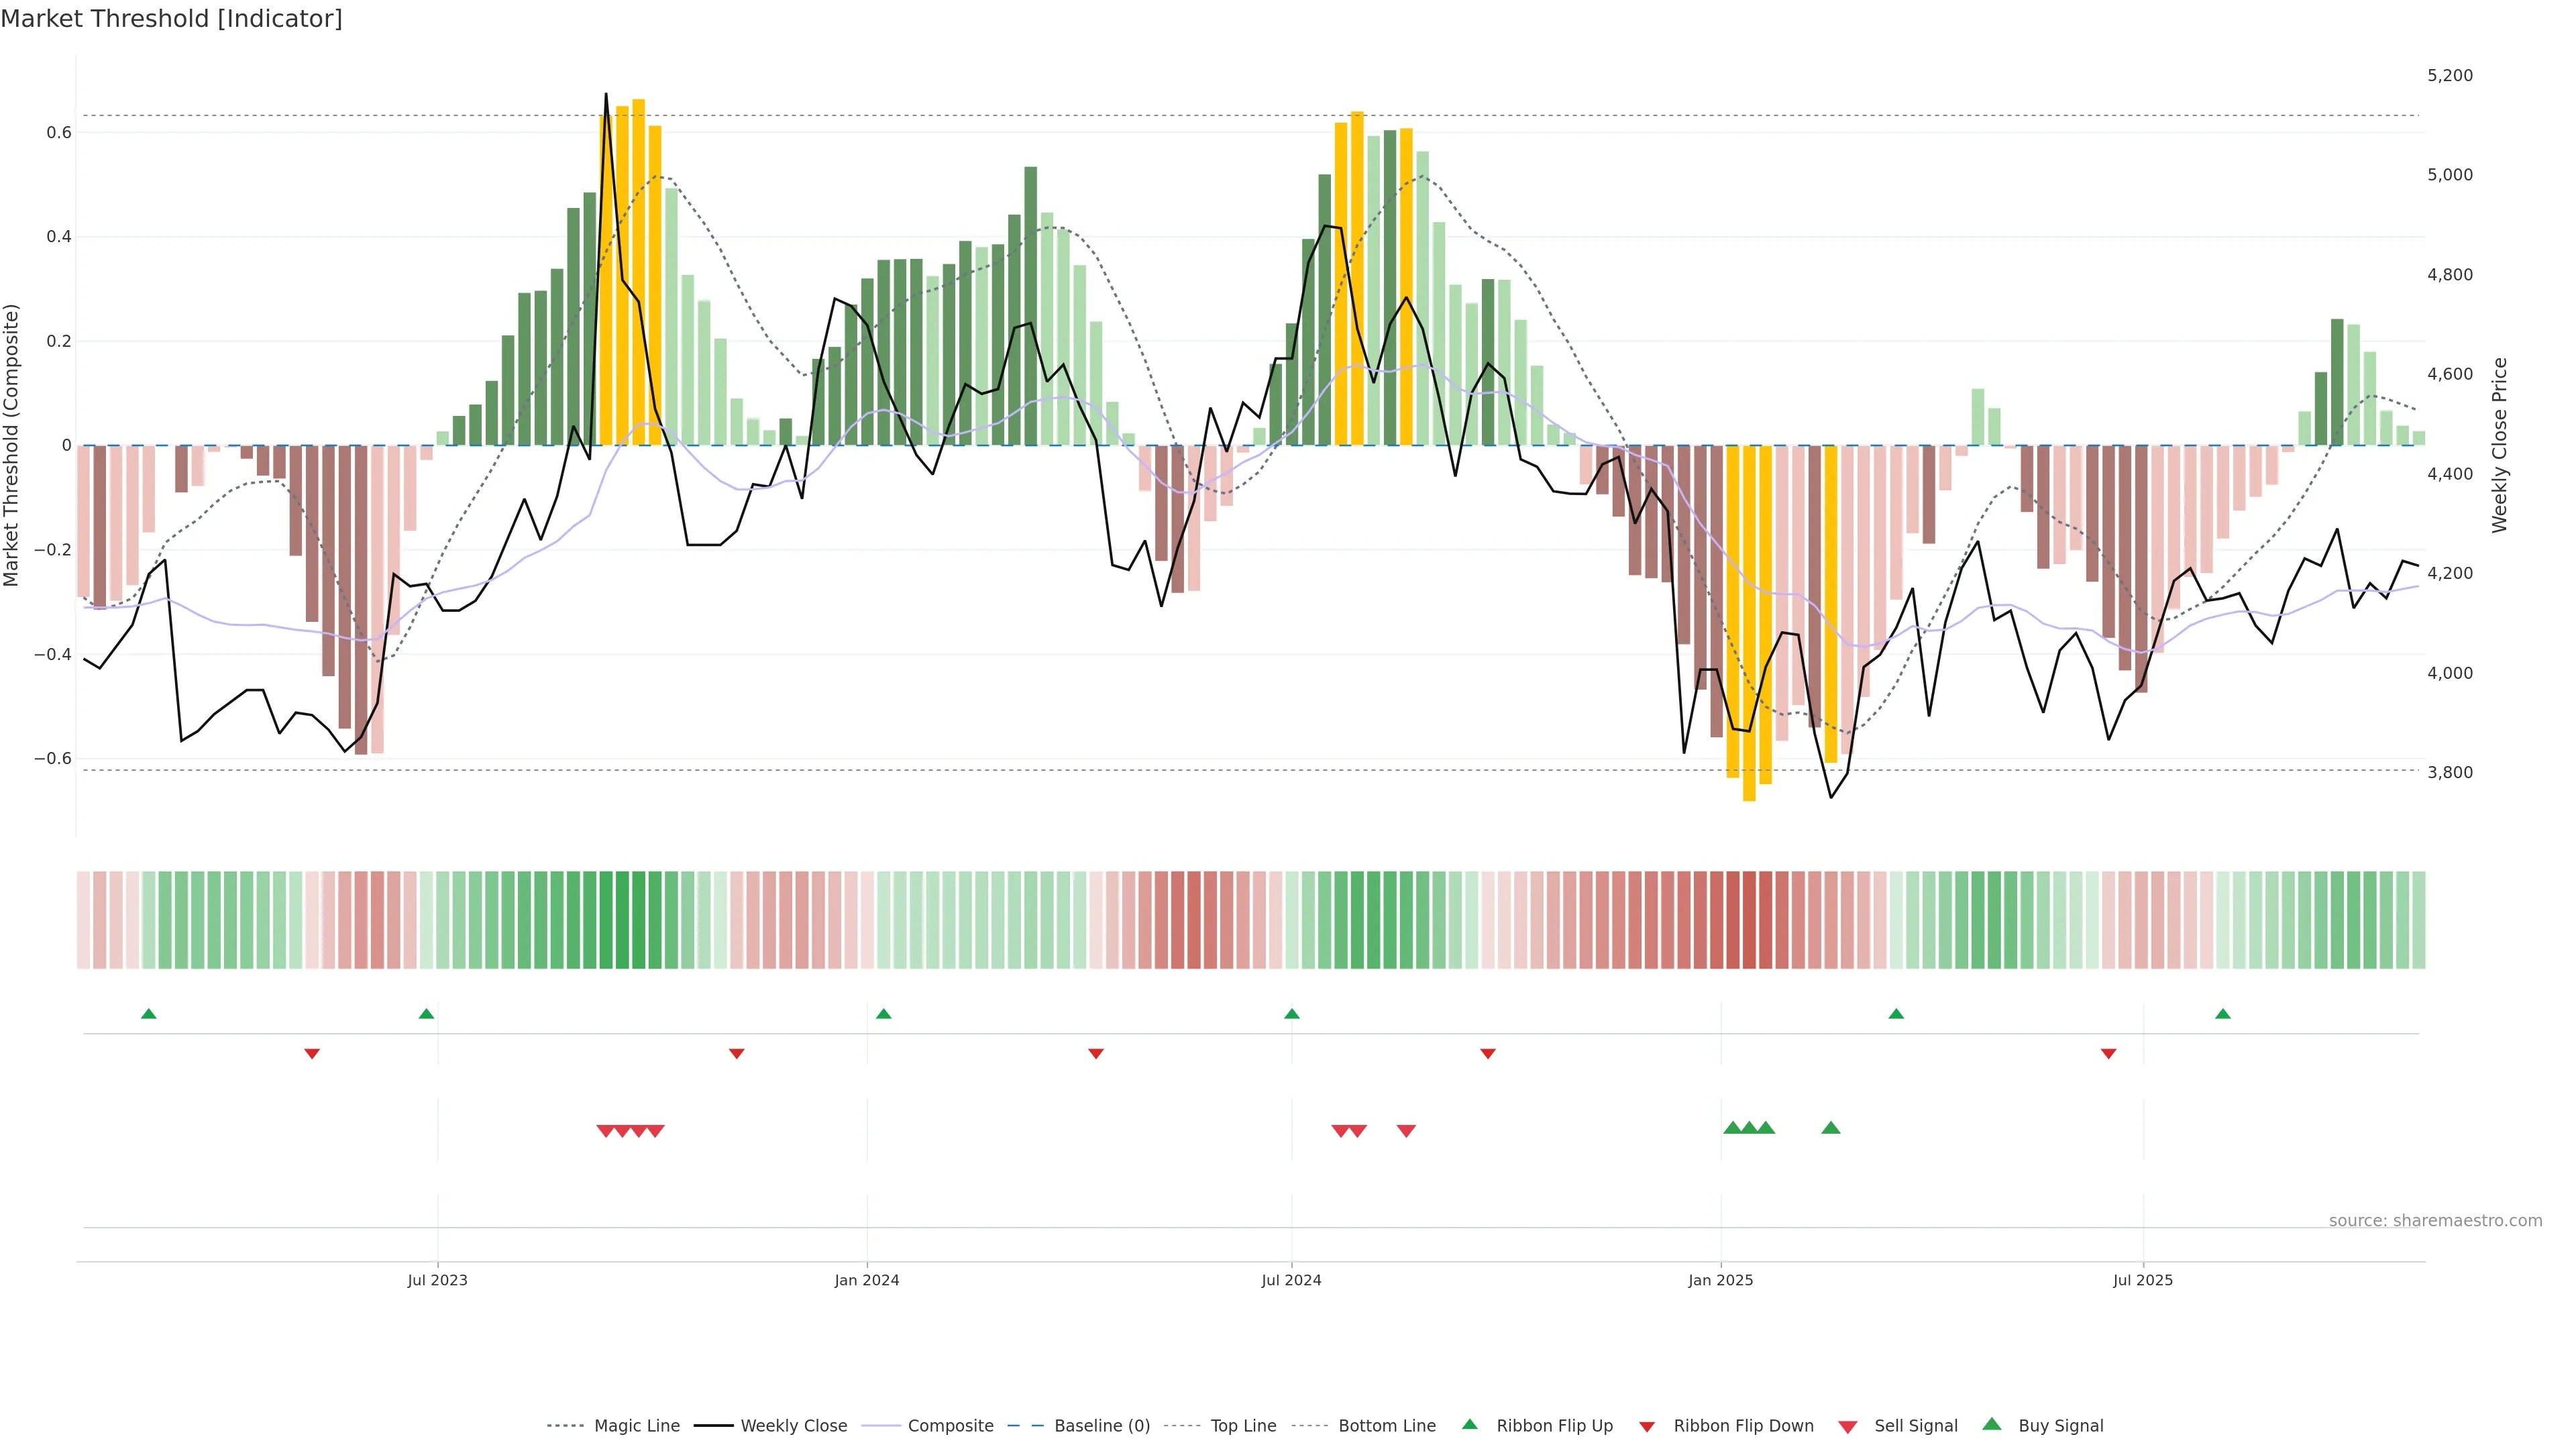Click rightmost green buy signal triangle
This screenshot has width=2576, height=1449.
tap(1831, 1128)
